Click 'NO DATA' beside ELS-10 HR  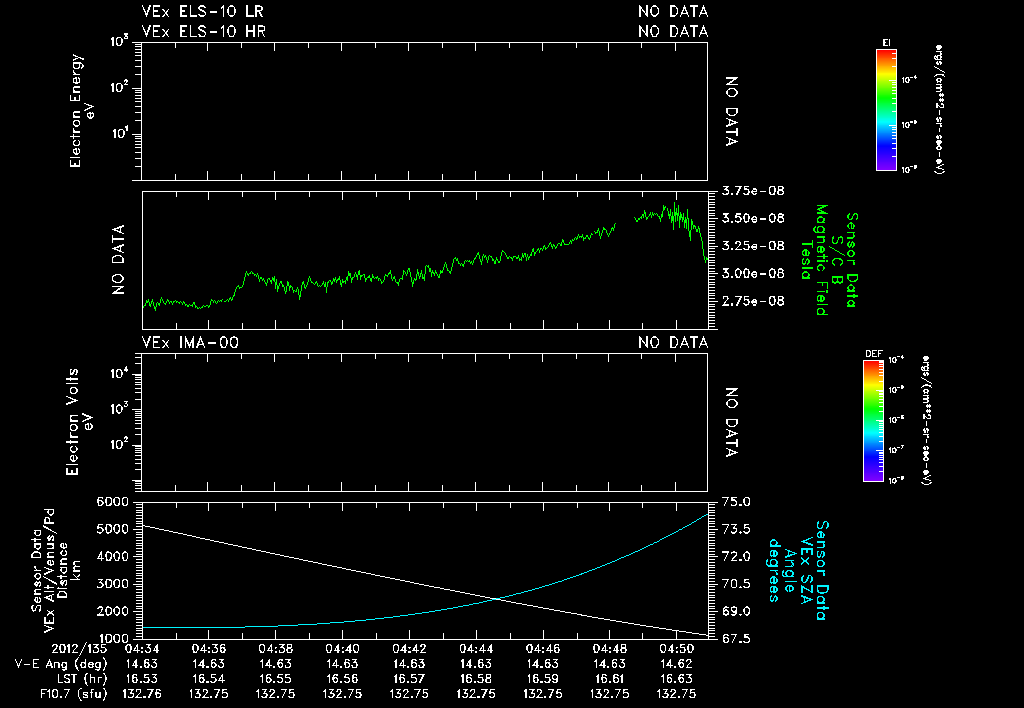coord(673,31)
